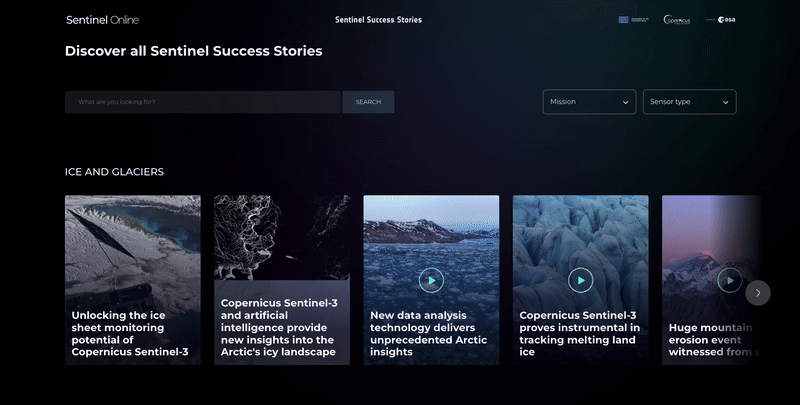The image size is (800, 405).
Task: Play the Arctic insights video
Action: 431,280
